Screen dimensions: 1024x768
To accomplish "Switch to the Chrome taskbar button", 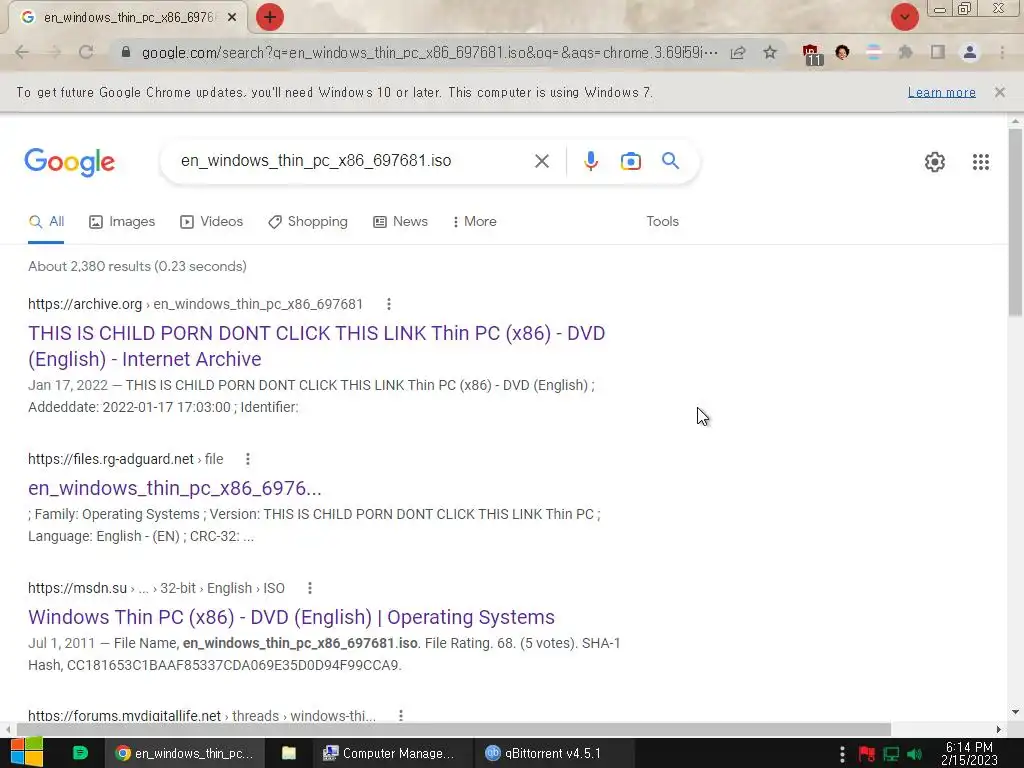I will (x=185, y=754).
